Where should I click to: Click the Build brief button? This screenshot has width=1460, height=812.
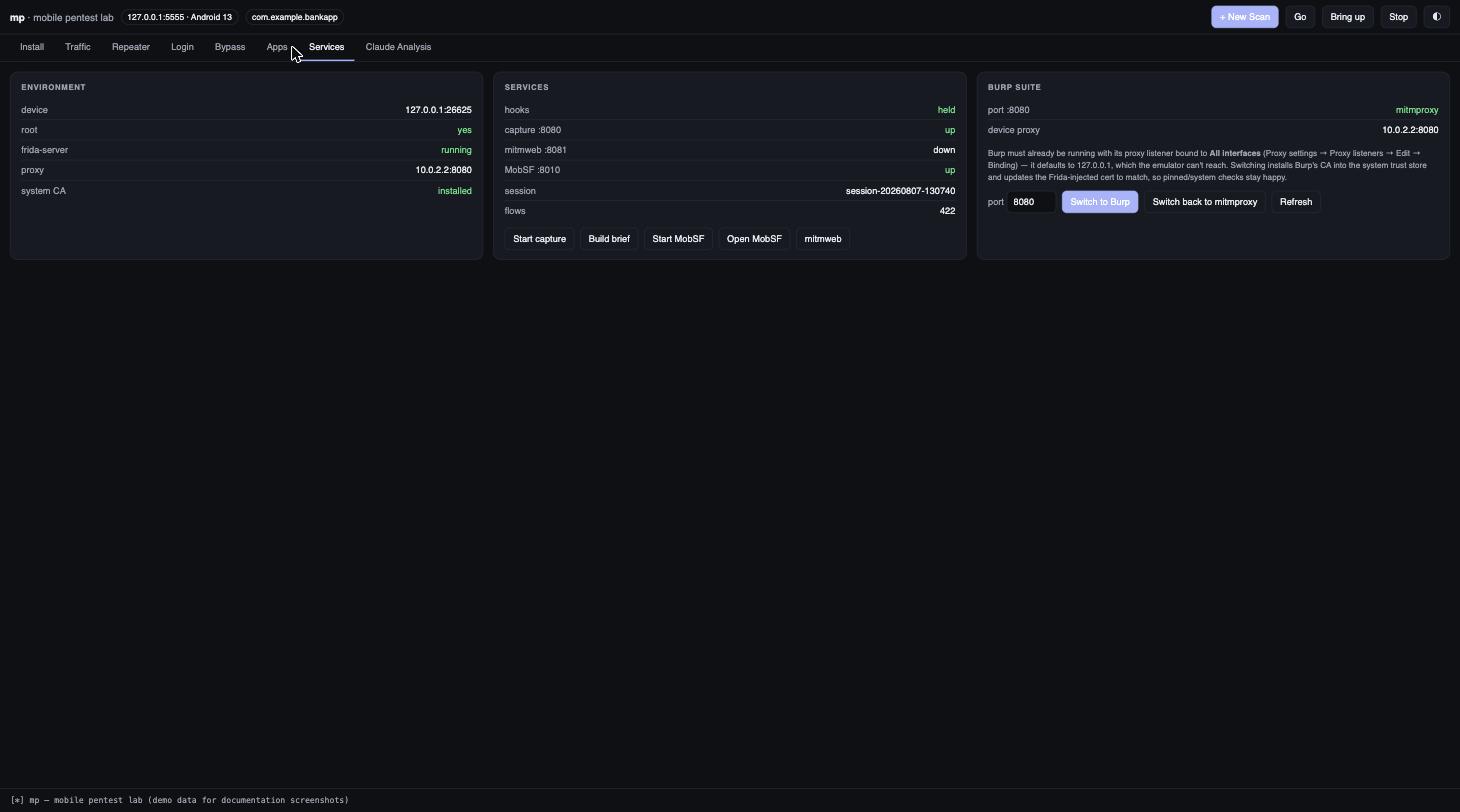coord(609,239)
